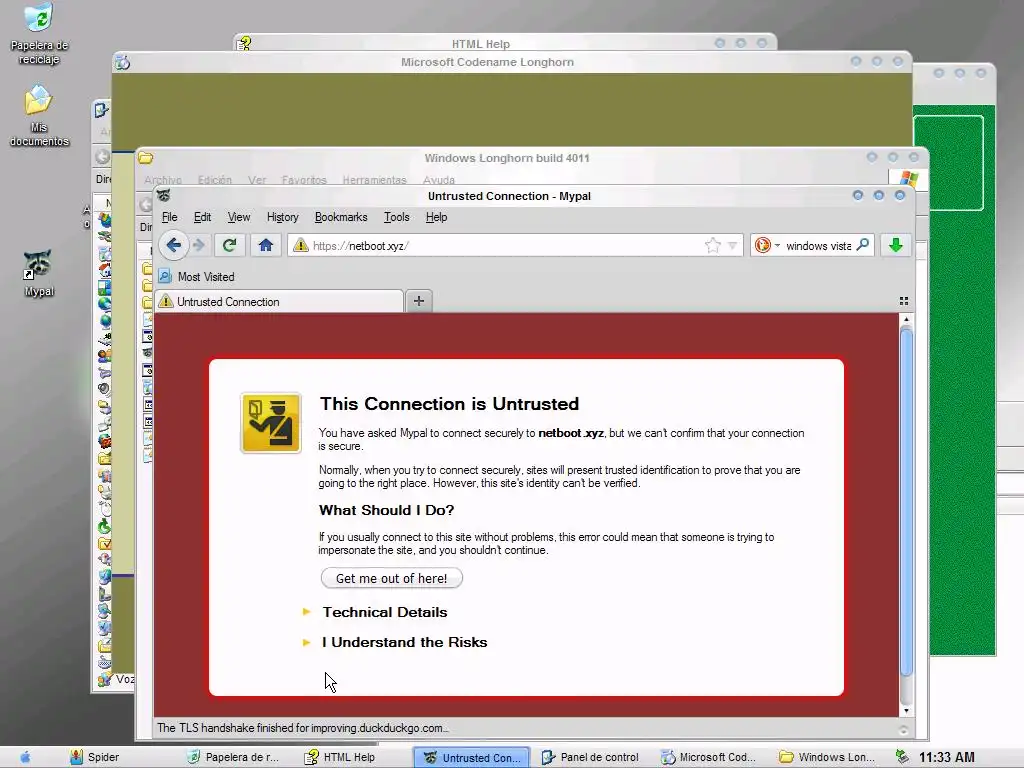Switch to HTML Help in the taskbar
The width and height of the screenshot is (1024, 768).
coord(340,757)
